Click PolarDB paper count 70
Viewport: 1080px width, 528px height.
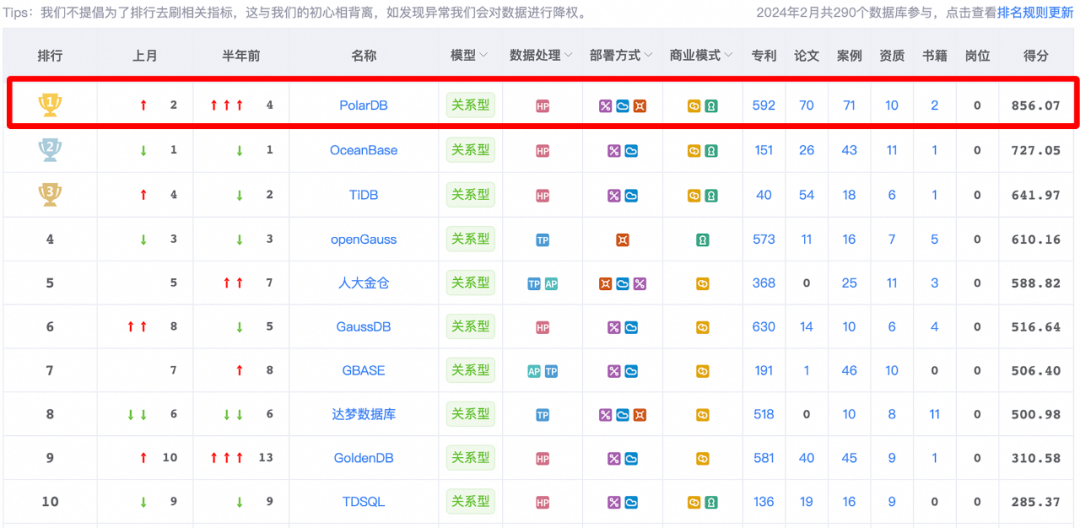point(807,105)
